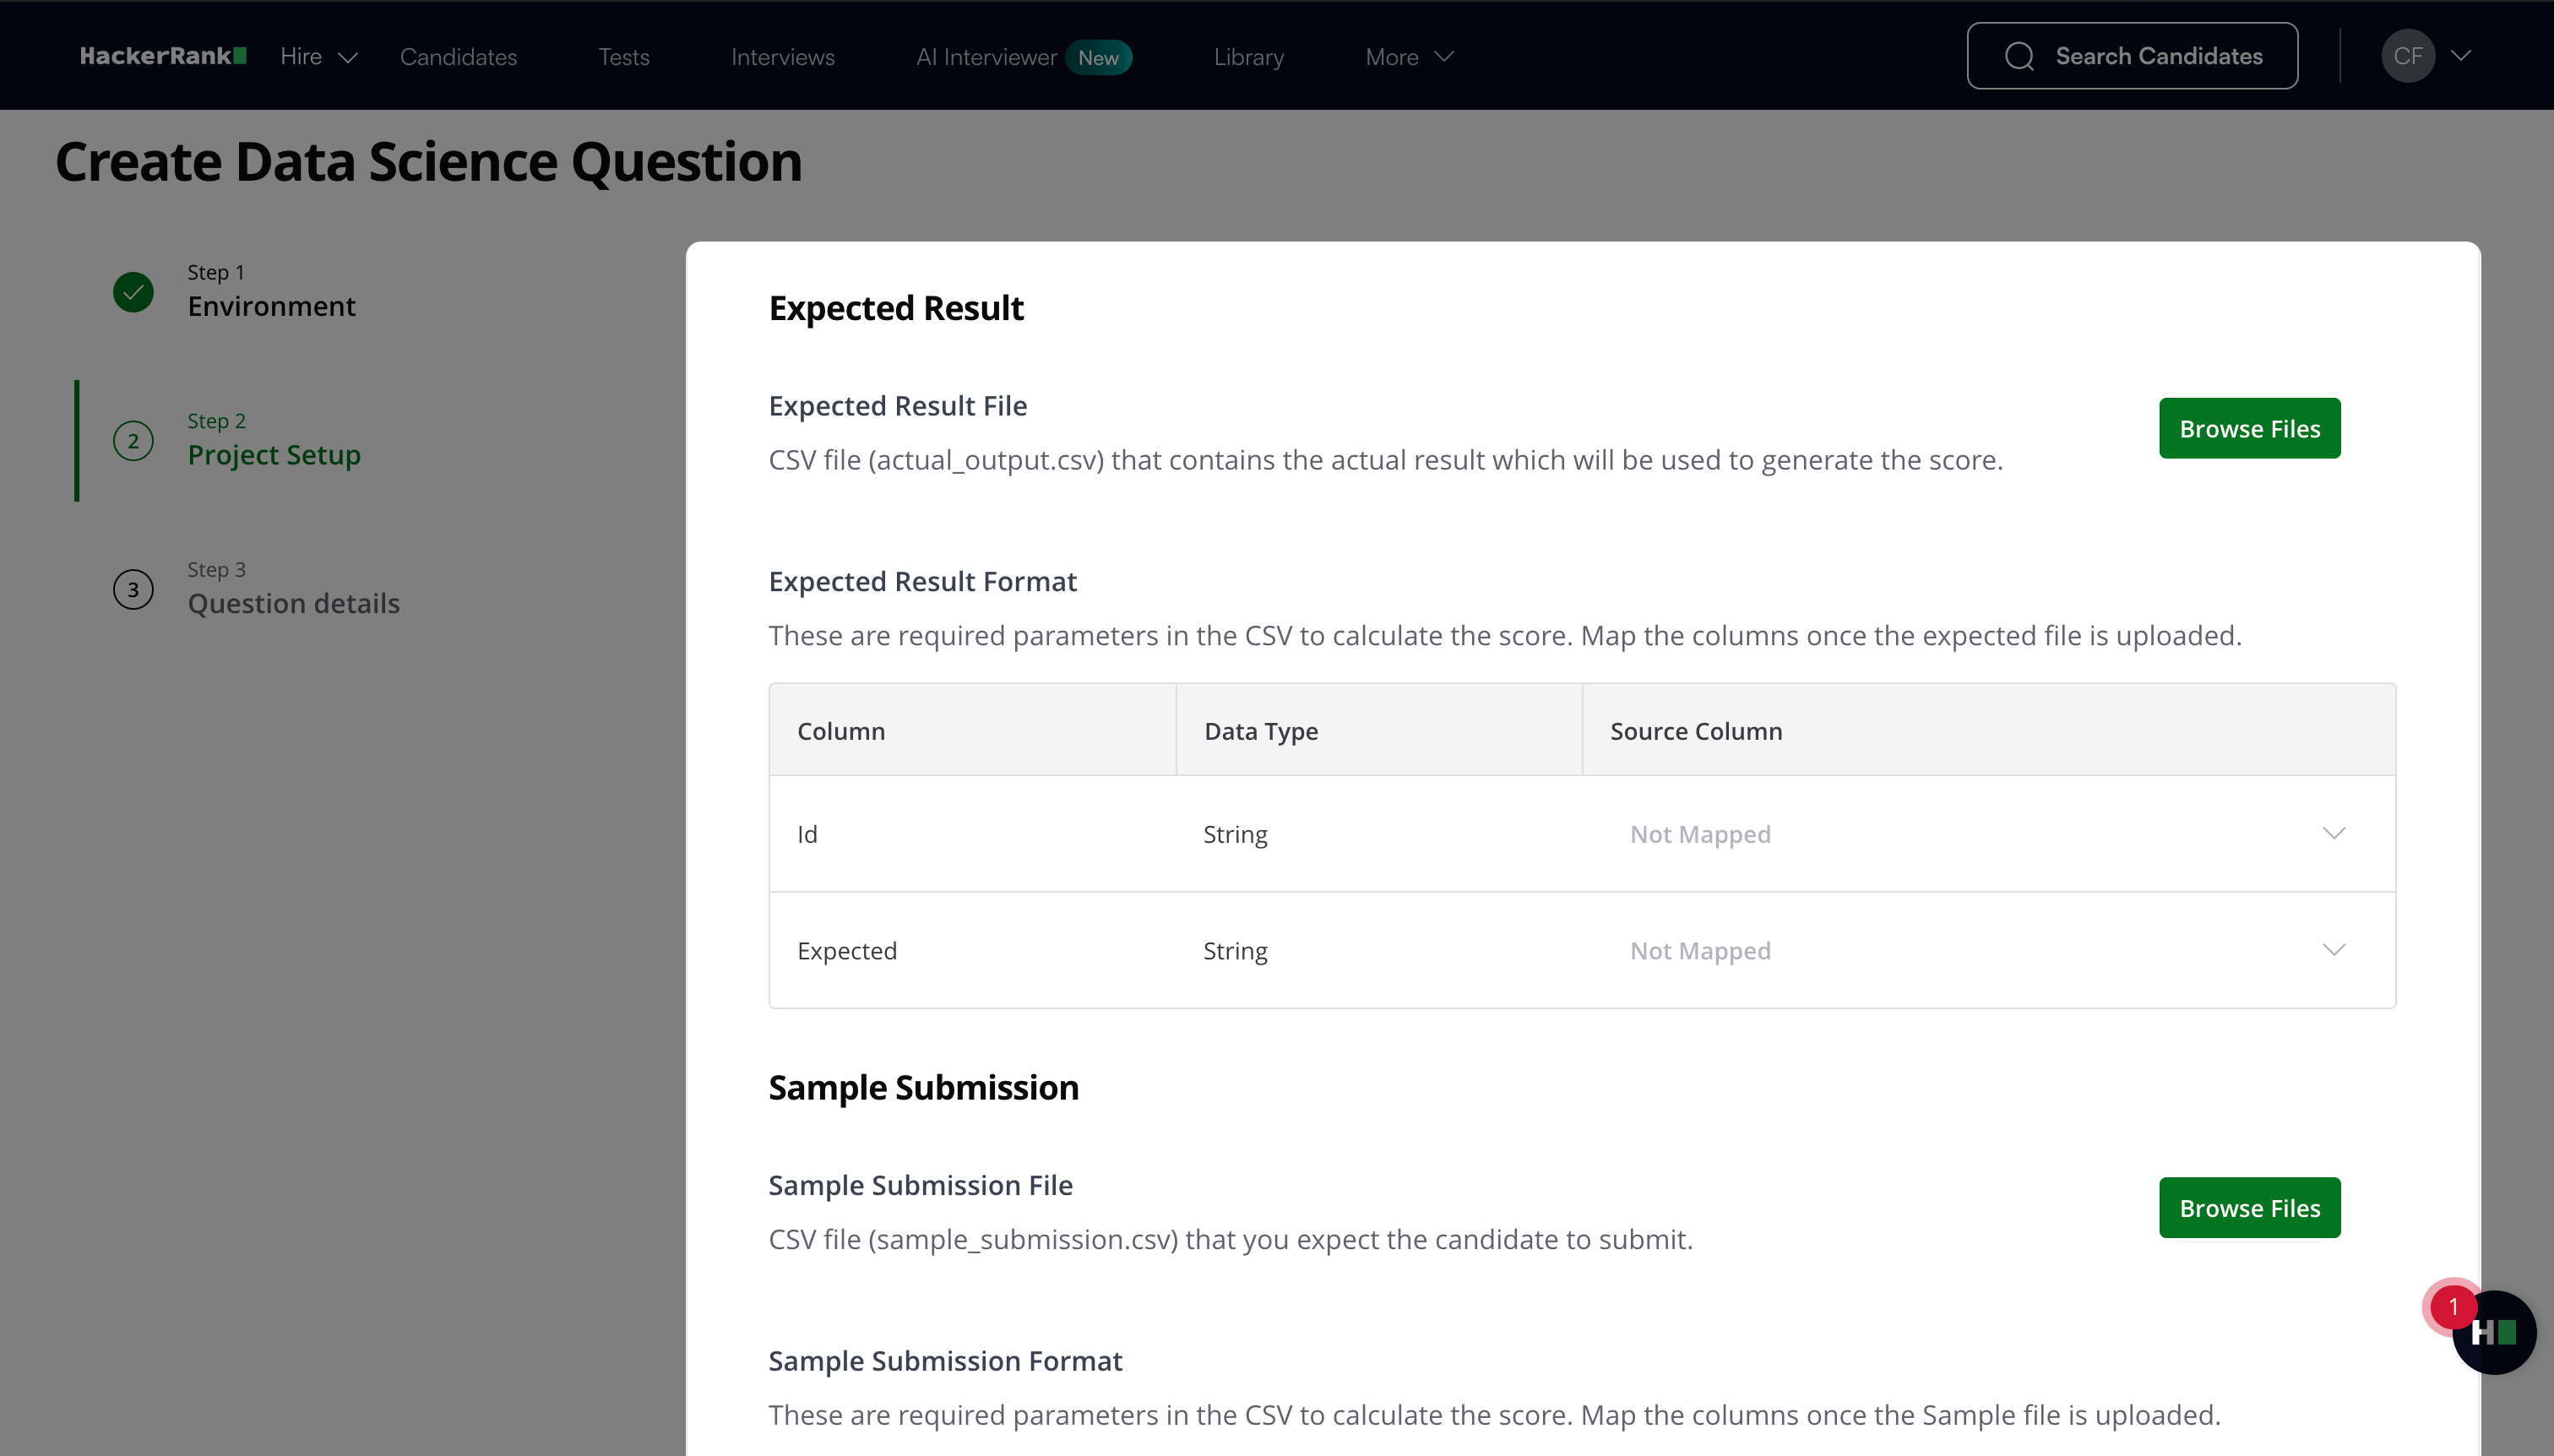
Task: Browse Files for Sample Submission File
Action: pos(2249,1208)
